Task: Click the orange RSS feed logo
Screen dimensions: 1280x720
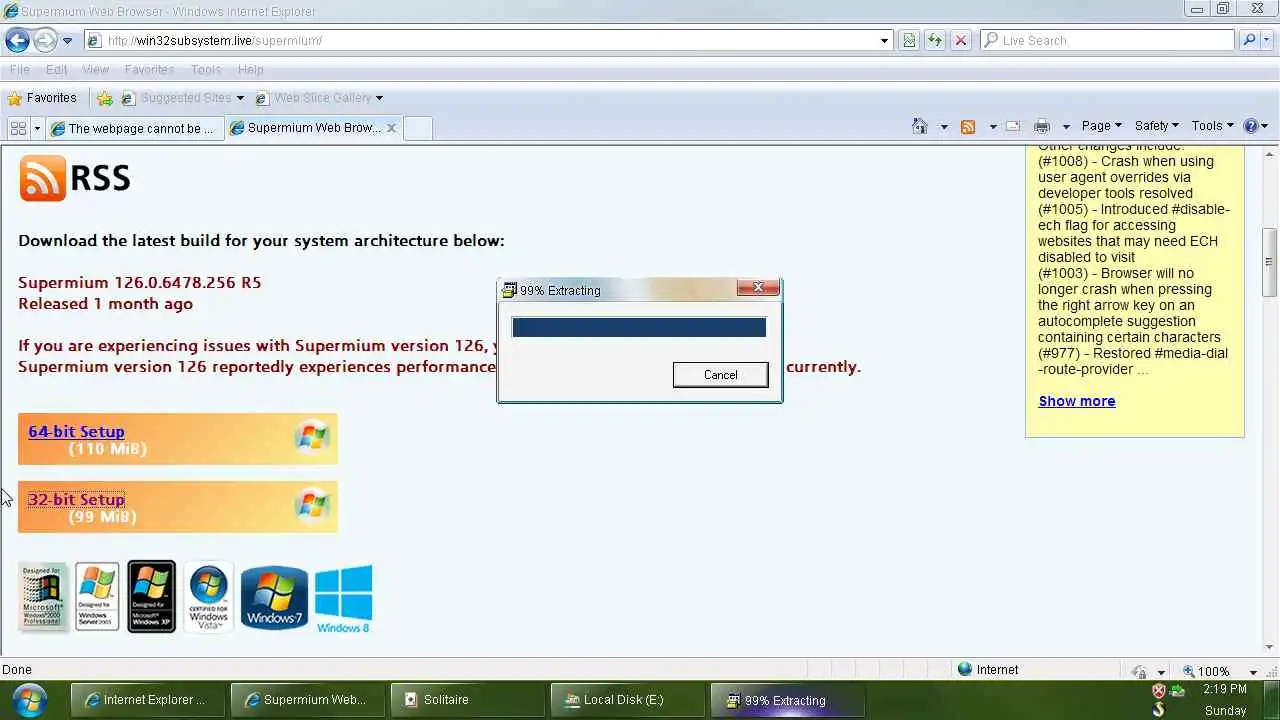Action: pos(43,179)
